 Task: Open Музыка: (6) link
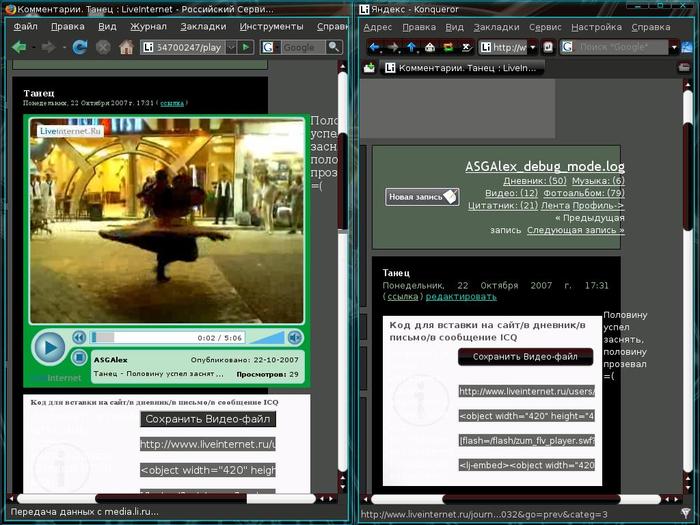tap(598, 181)
